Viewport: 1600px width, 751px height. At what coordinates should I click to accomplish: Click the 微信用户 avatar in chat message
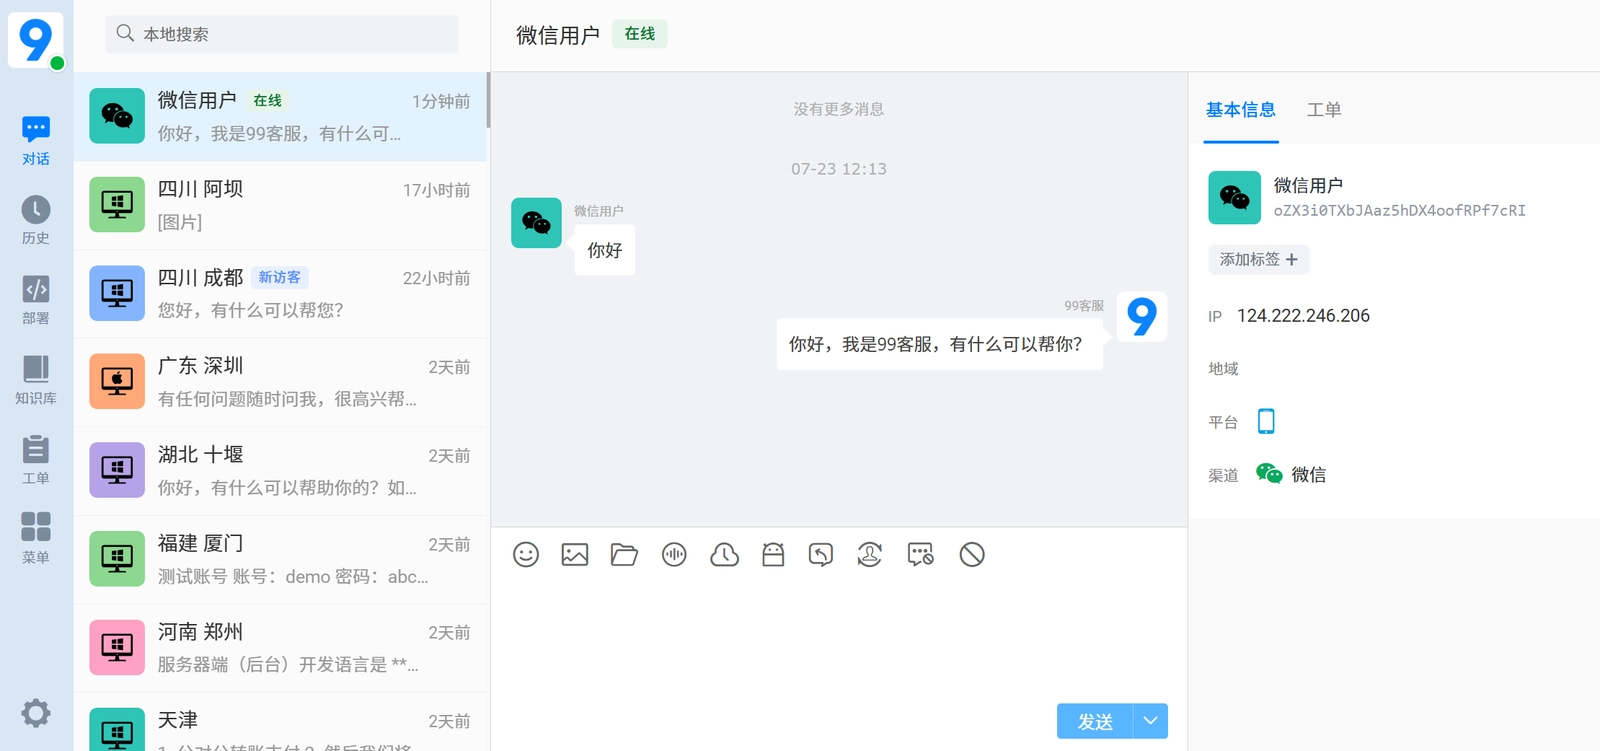536,222
